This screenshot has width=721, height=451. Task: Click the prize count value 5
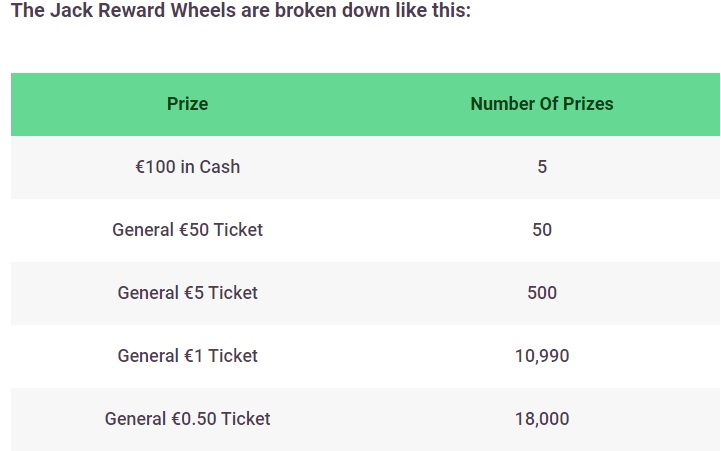point(542,167)
